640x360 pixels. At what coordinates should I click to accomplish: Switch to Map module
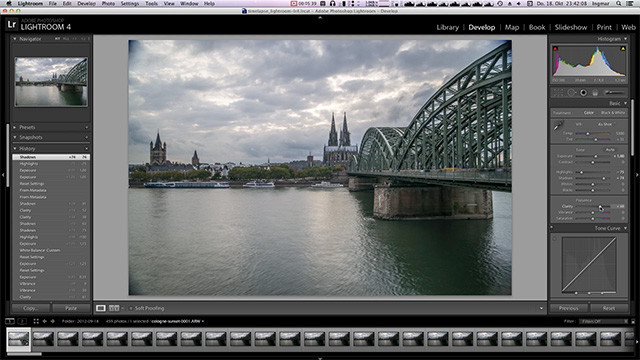[512, 27]
